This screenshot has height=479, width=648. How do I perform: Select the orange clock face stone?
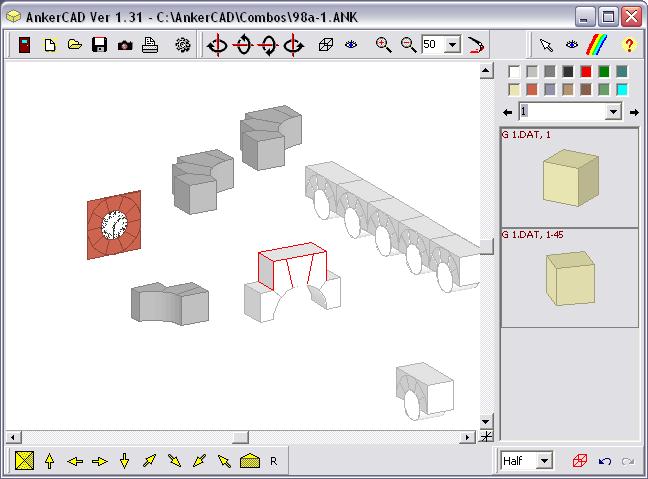click(114, 225)
